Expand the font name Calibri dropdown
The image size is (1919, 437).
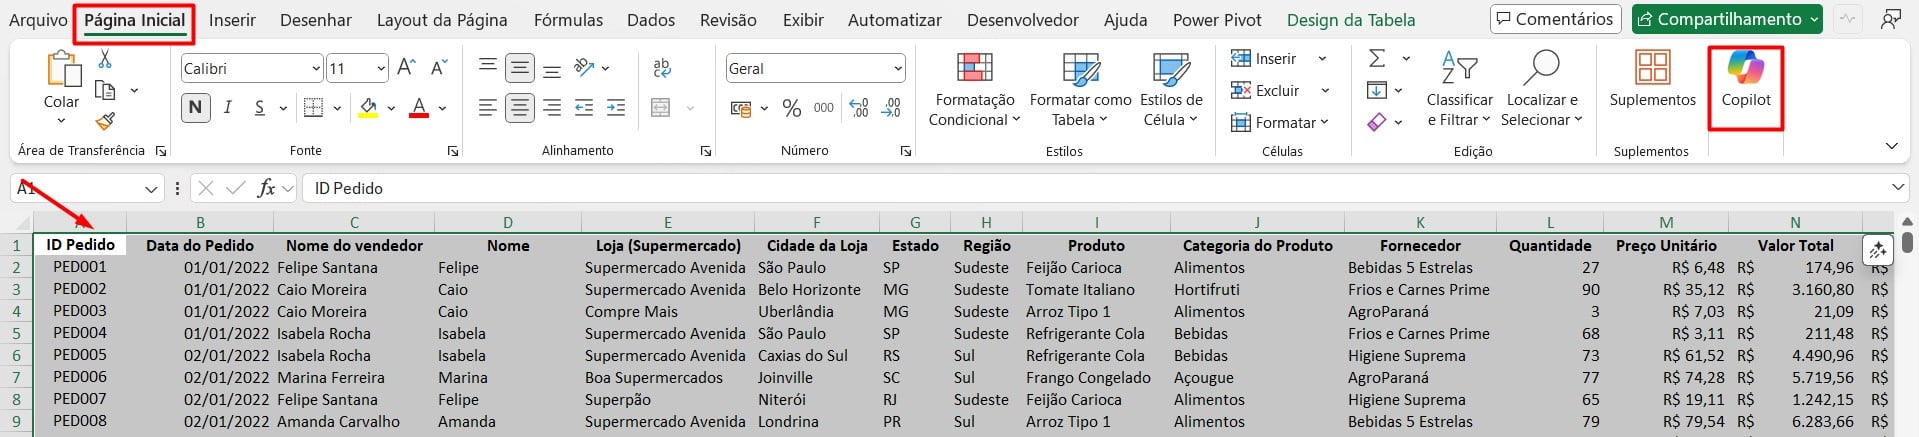316,69
